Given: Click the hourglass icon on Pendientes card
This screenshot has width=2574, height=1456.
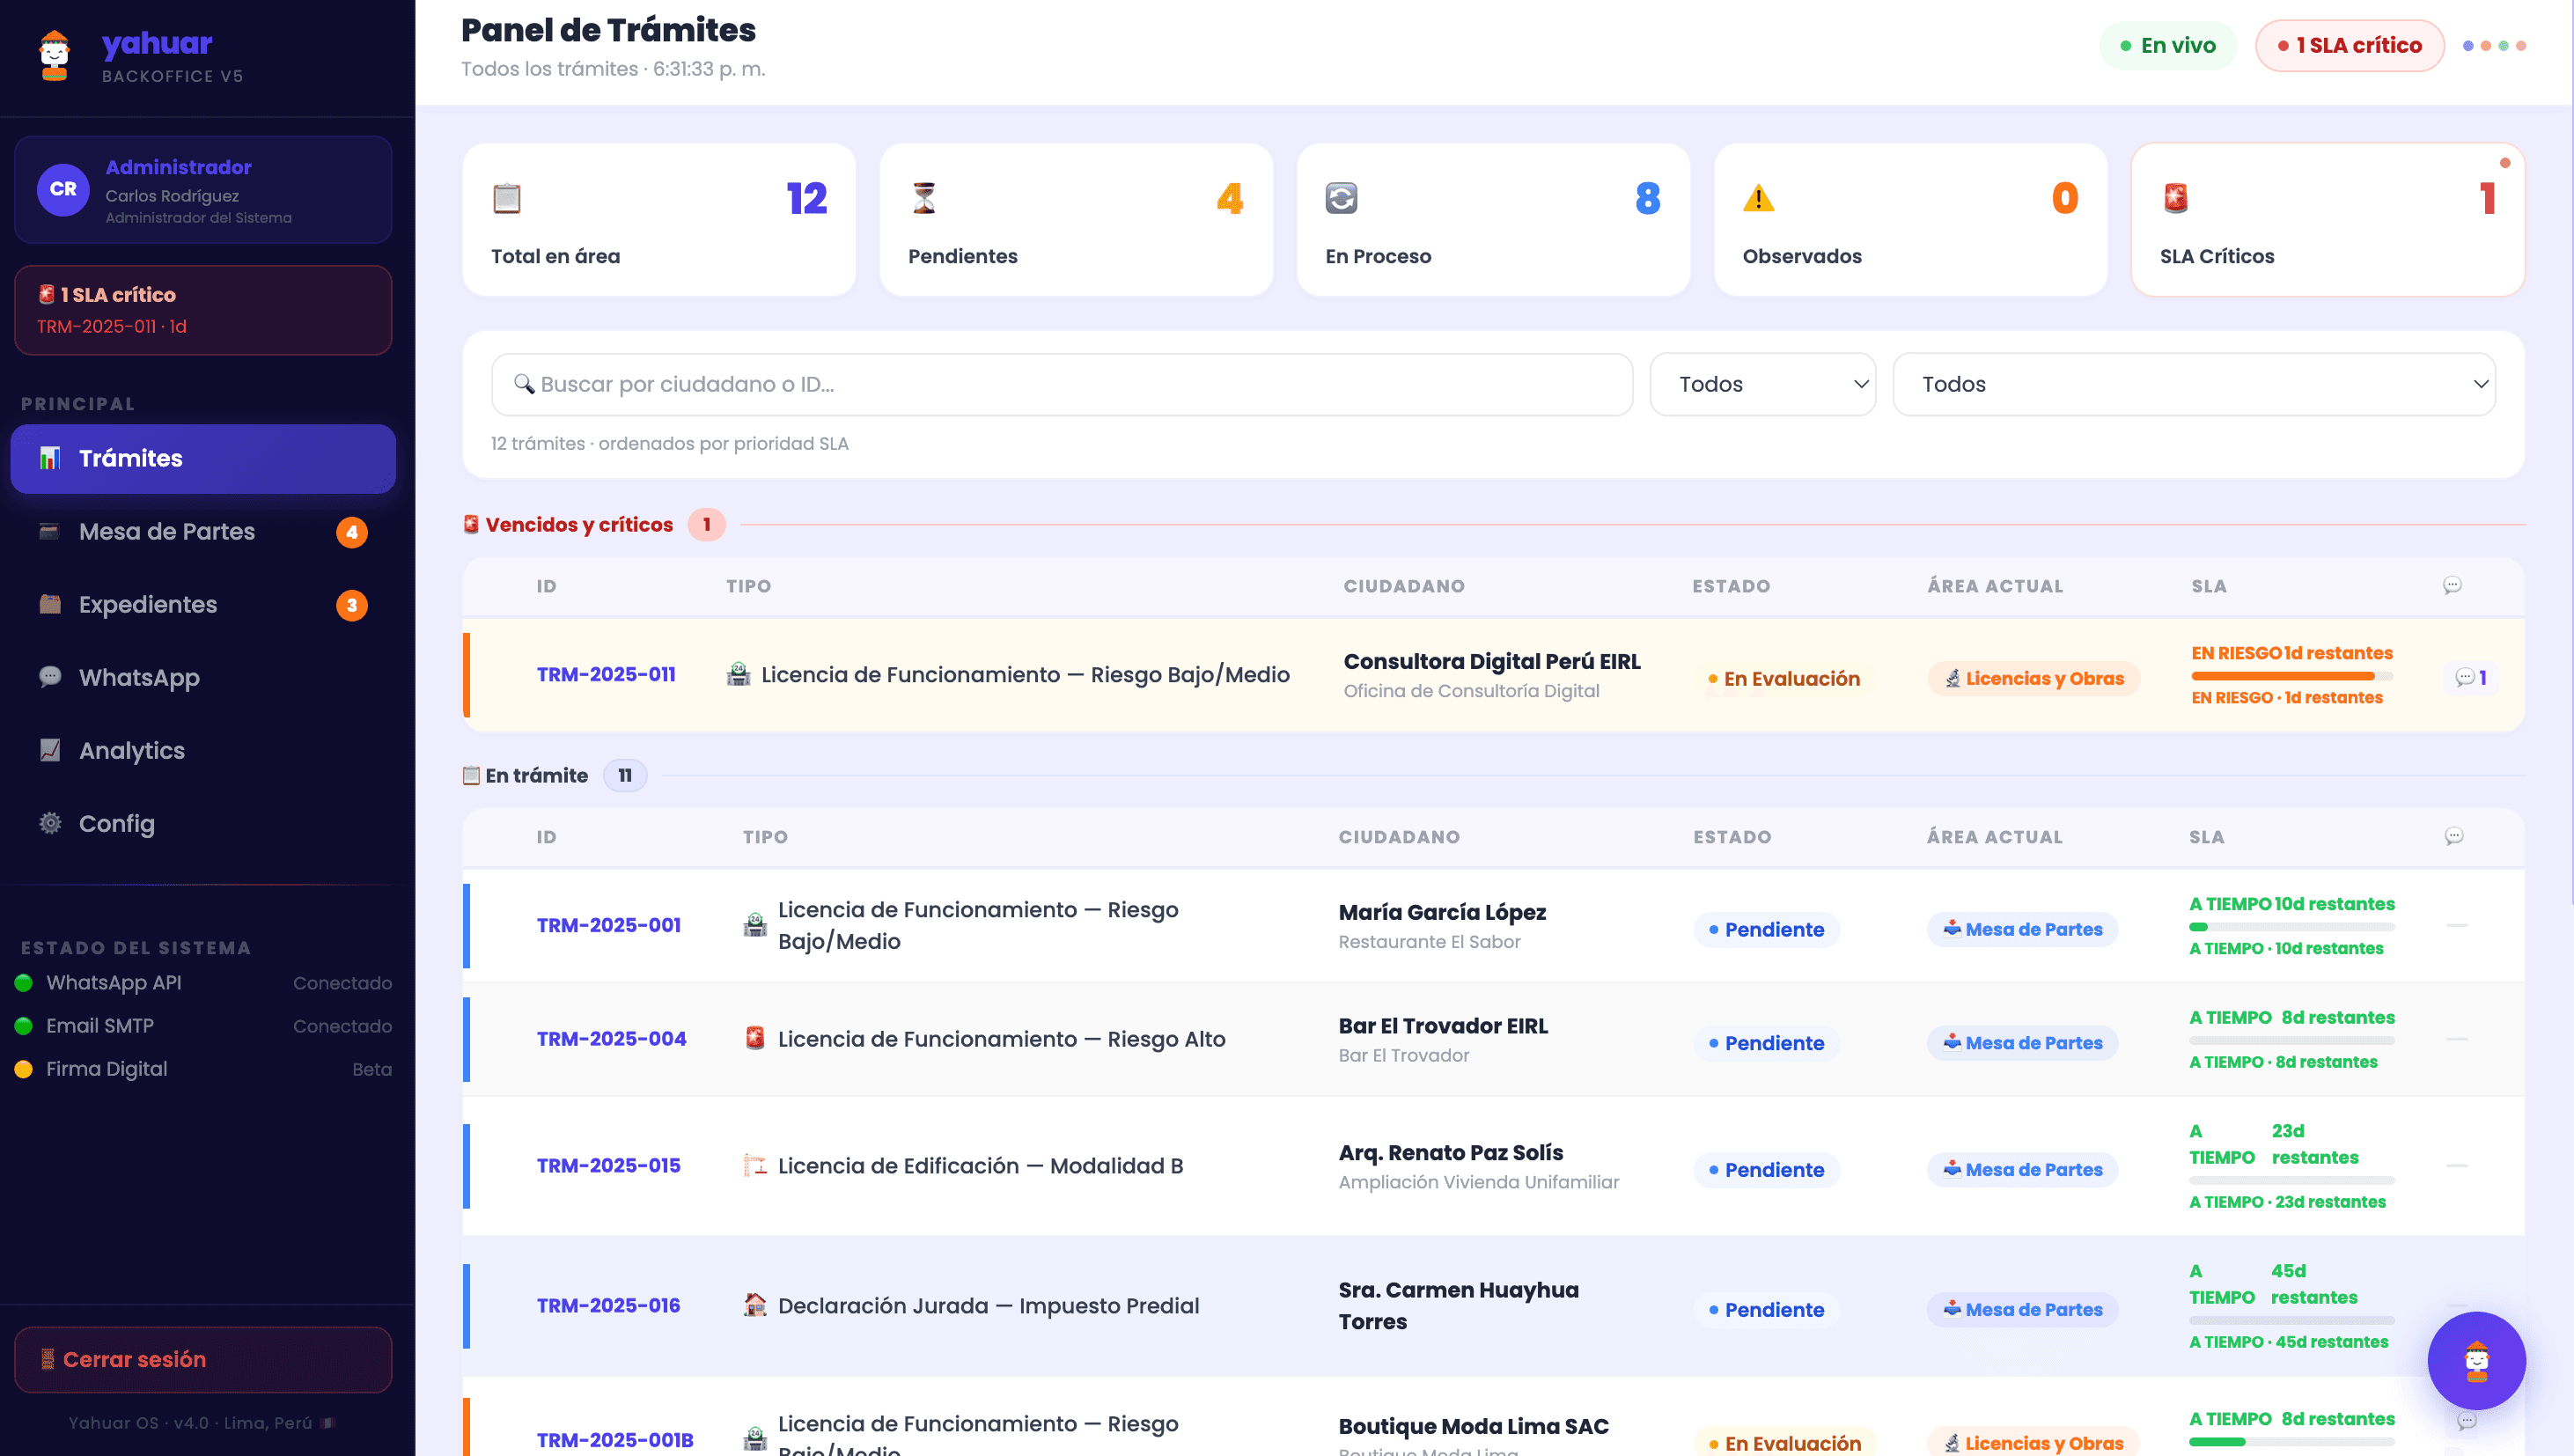Looking at the screenshot, I should 924,198.
